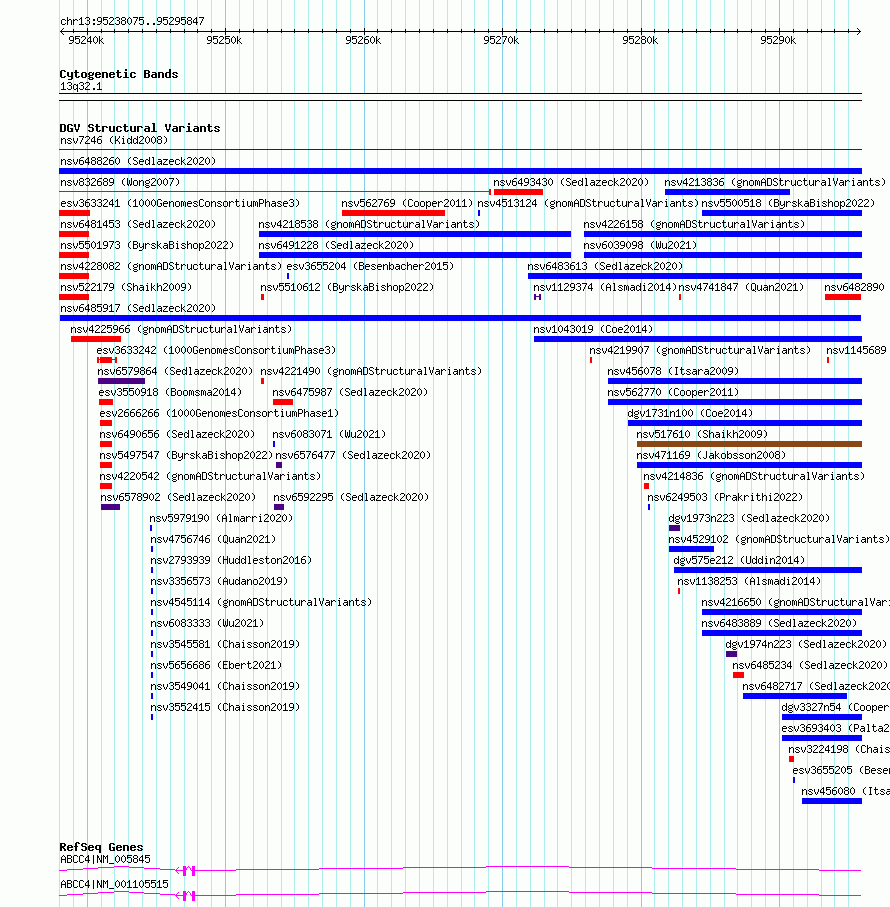Open nsv6579864 (Sedlazeck2020) variant
This screenshot has width=890, height=907.
(x=175, y=371)
